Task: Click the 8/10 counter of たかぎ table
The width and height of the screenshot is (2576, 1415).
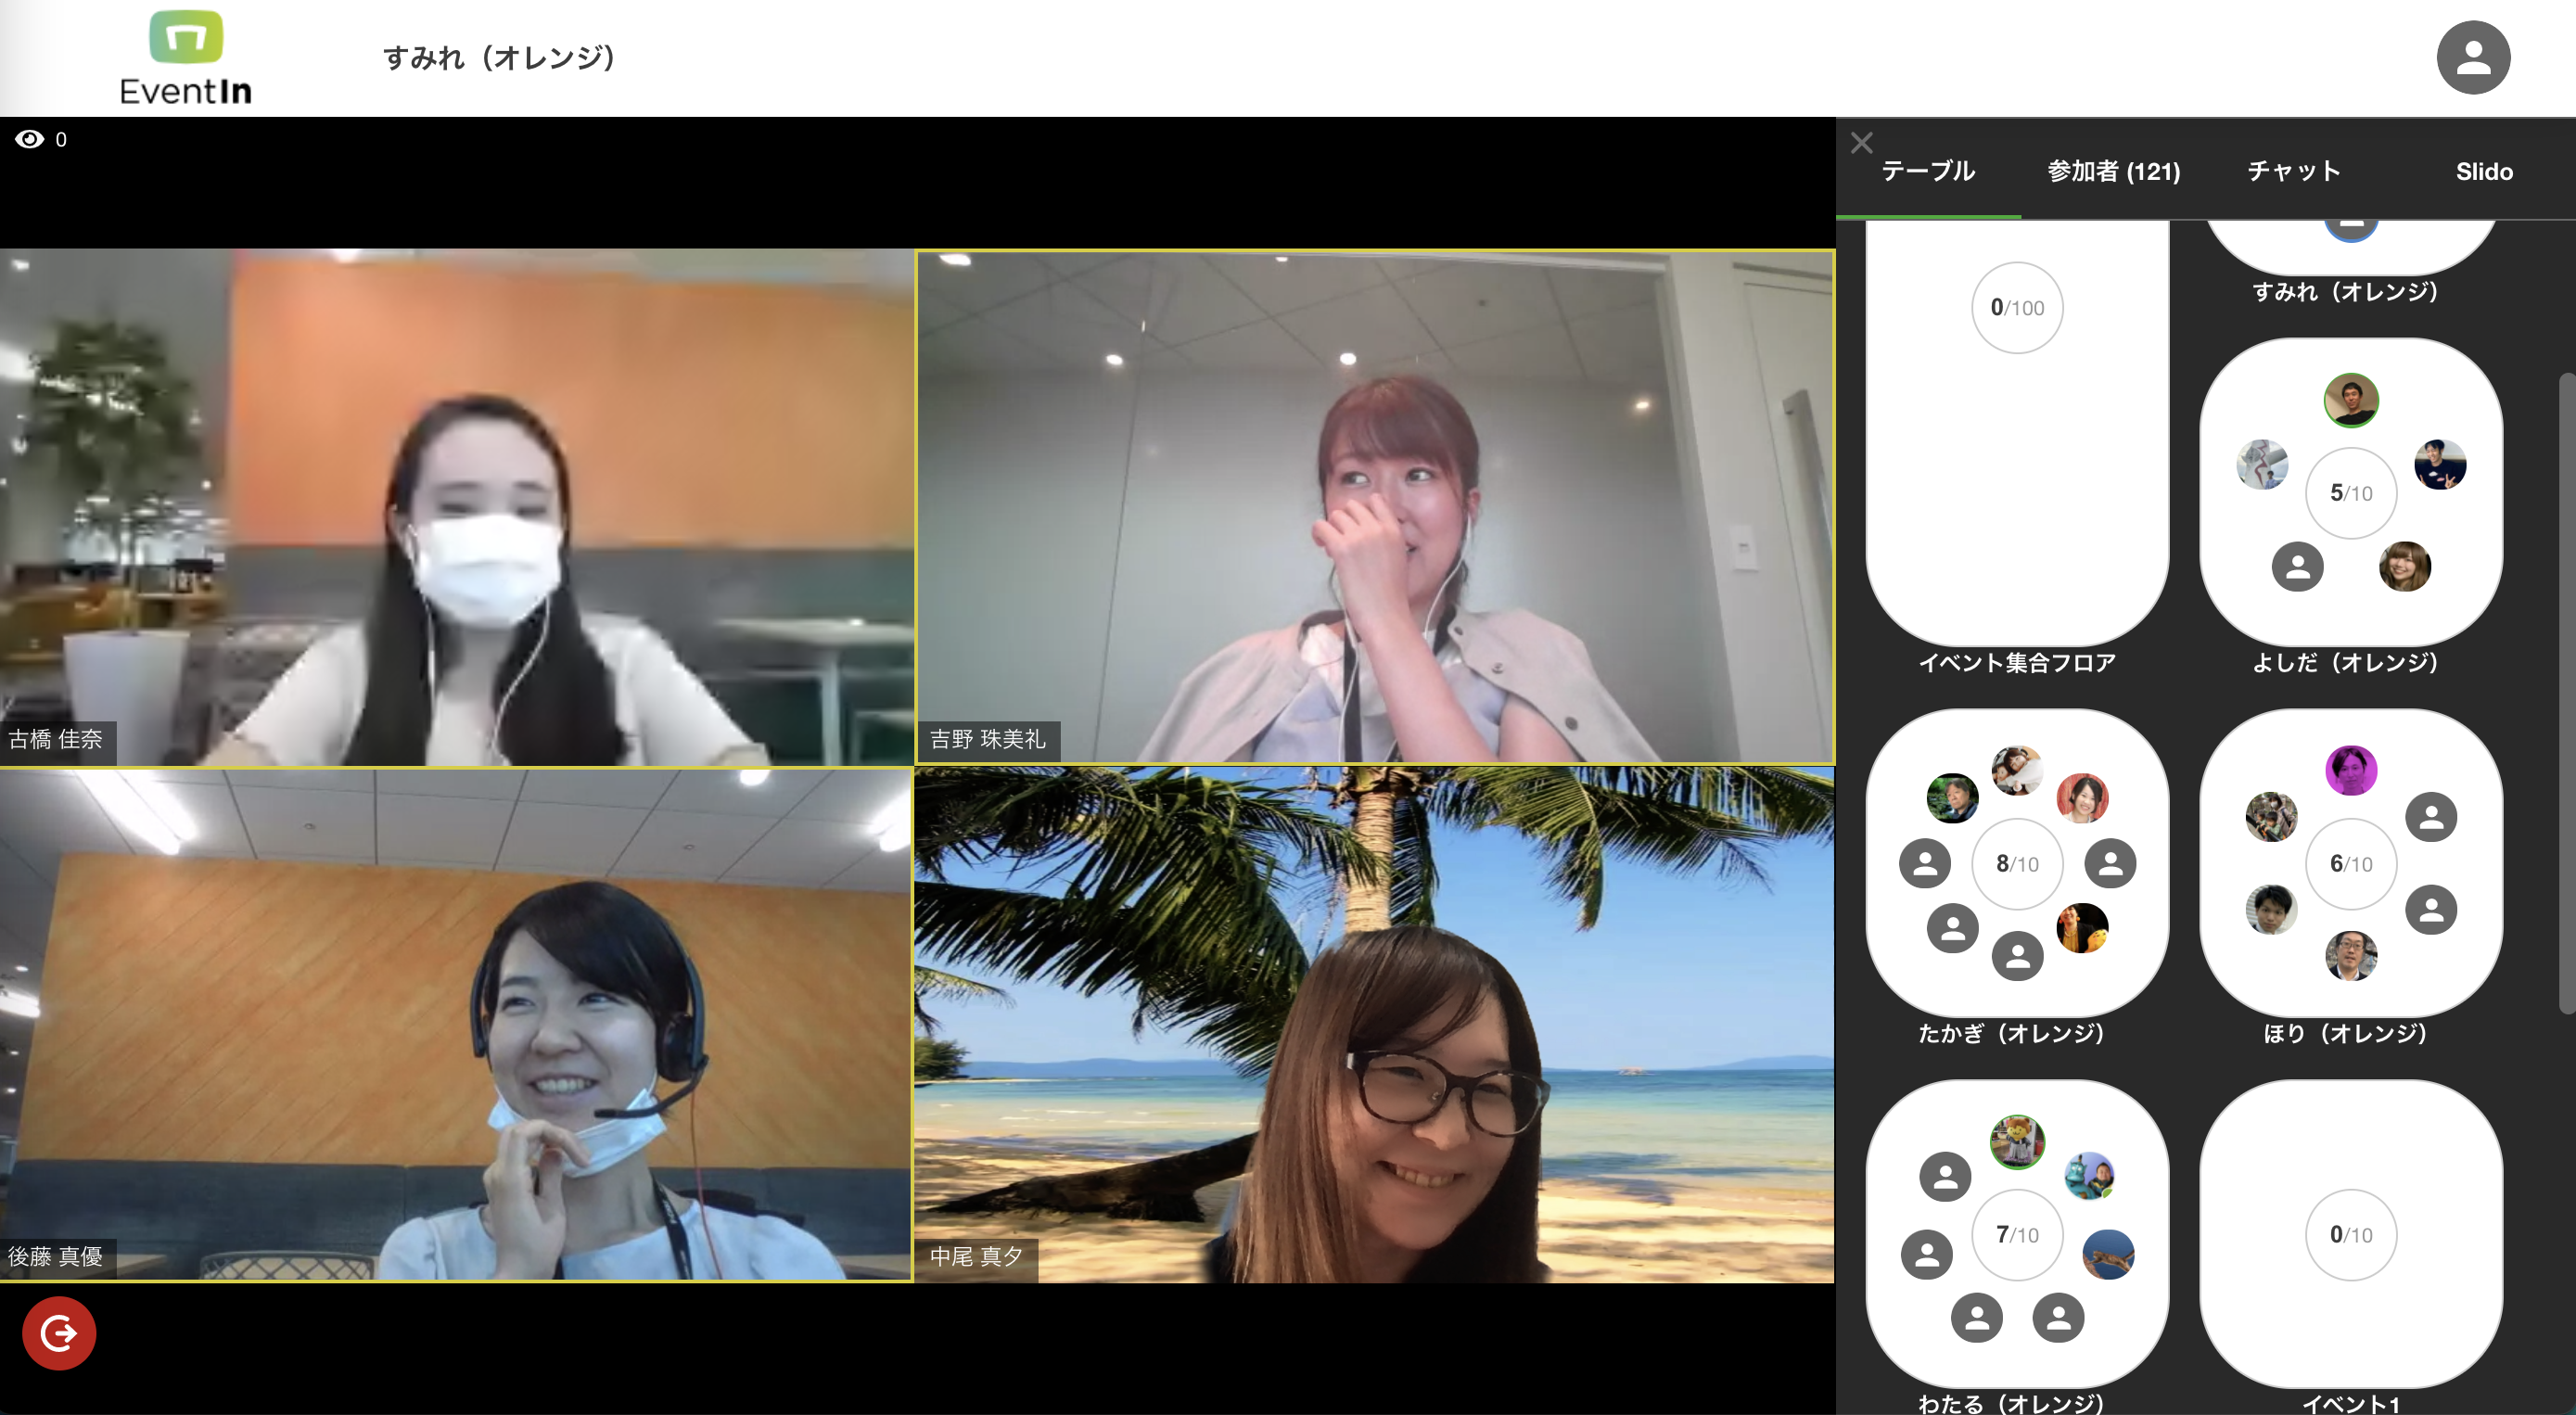Action: point(2017,863)
